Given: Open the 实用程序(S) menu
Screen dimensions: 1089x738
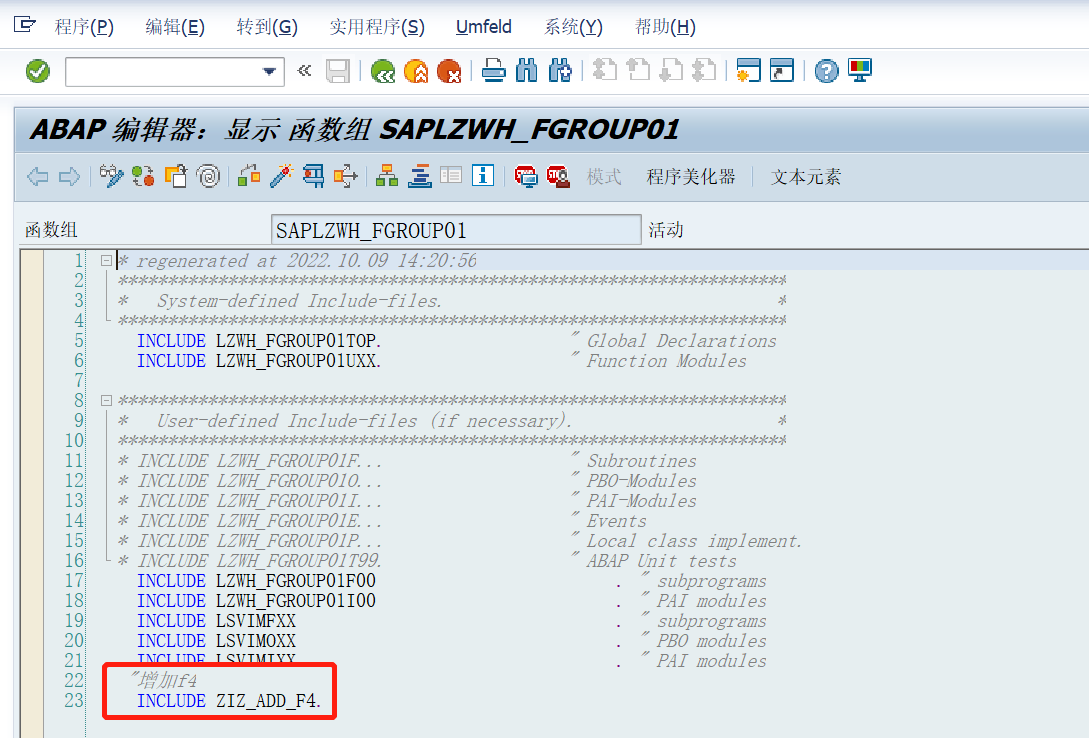Looking at the screenshot, I should [x=376, y=27].
